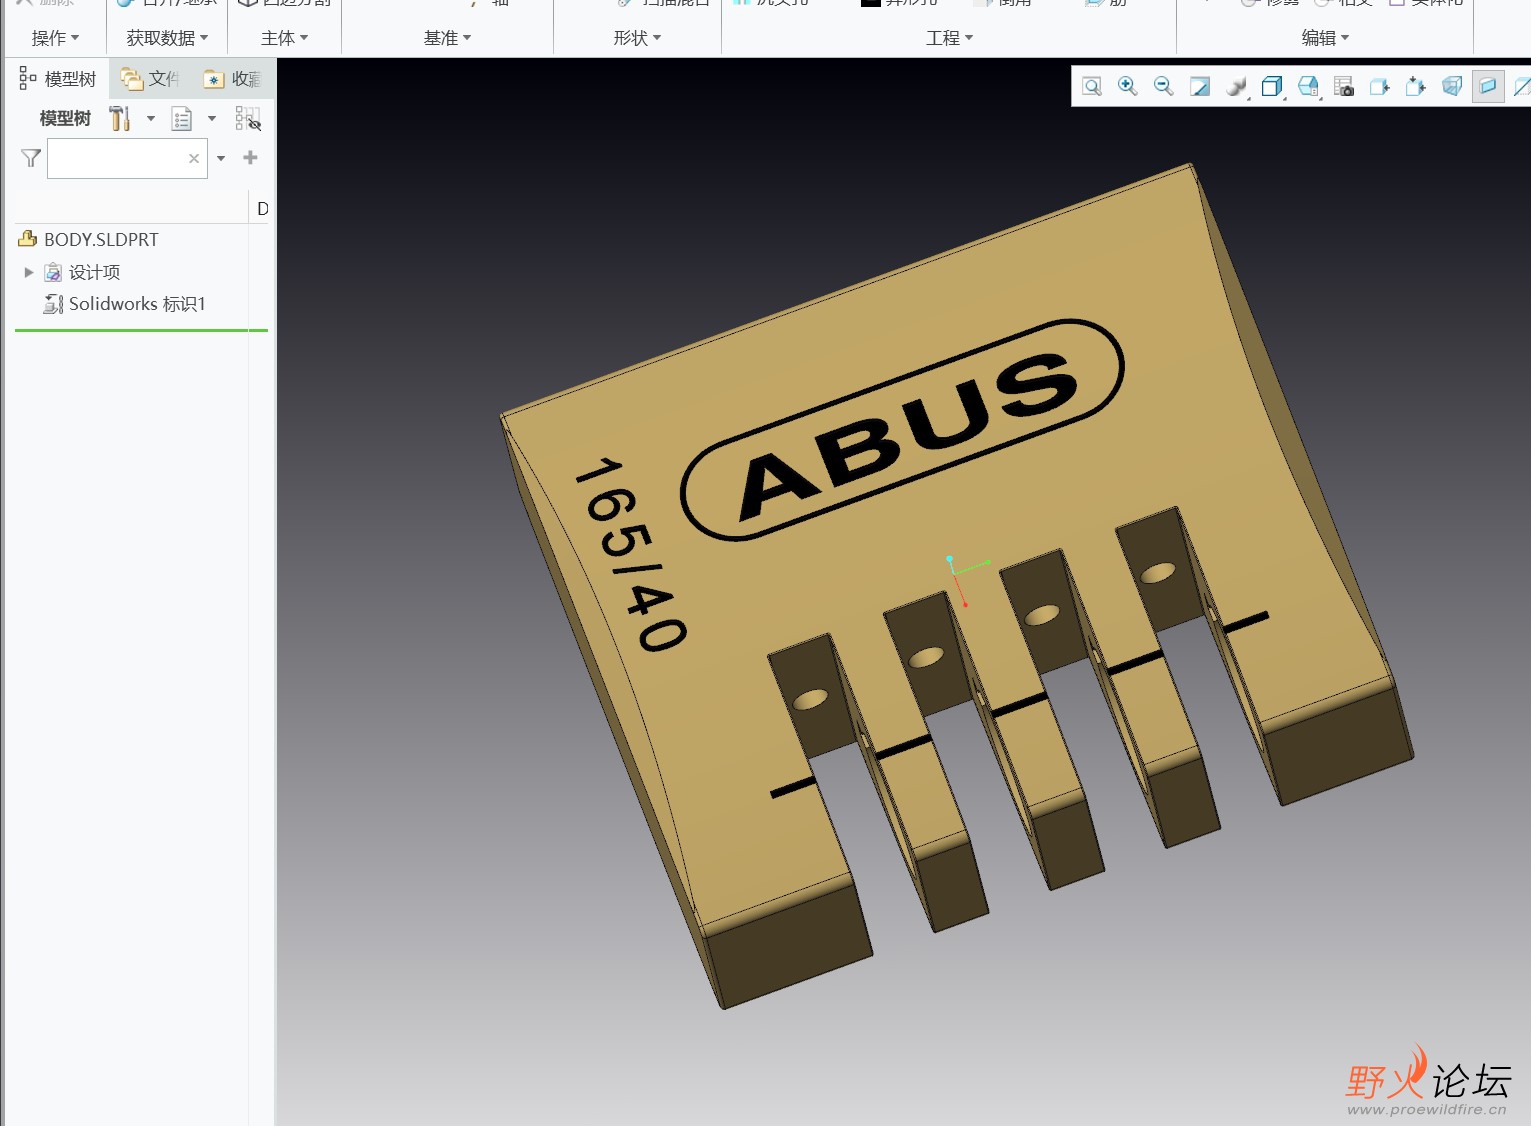Toggle the perspective view cube icon
1531x1126 pixels.
1452,87
